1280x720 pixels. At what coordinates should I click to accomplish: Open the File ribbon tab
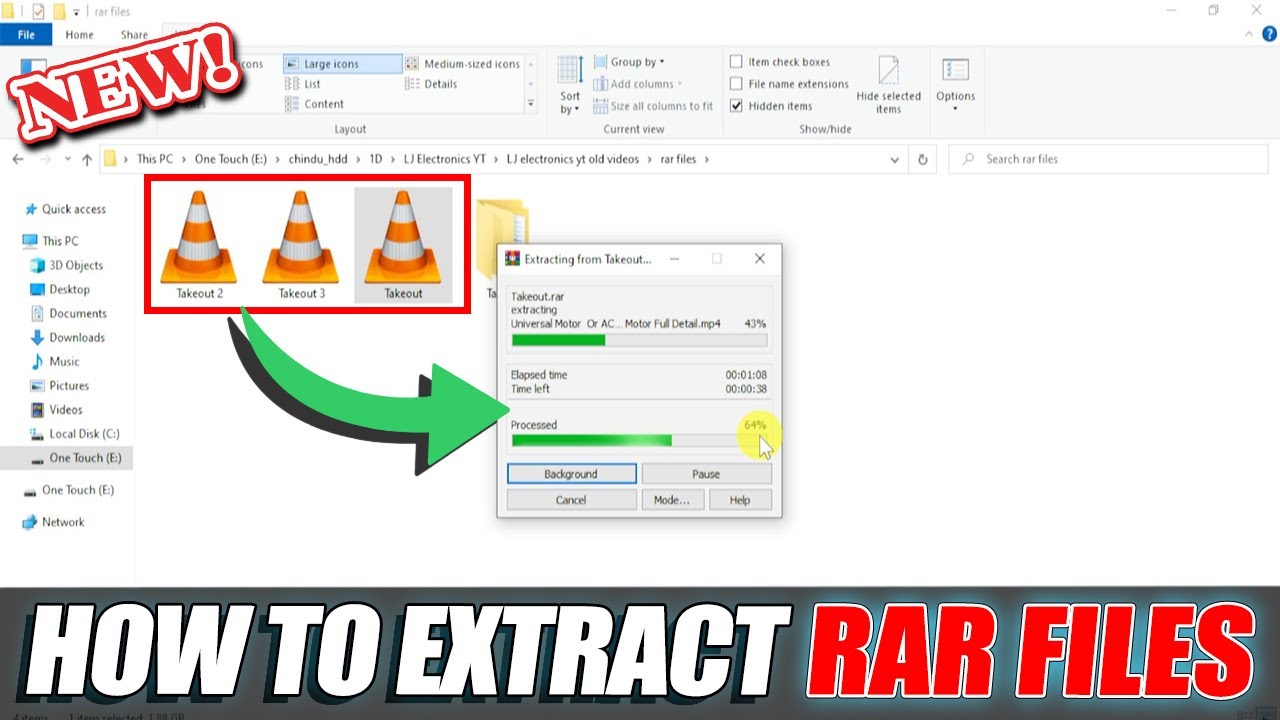pos(26,34)
